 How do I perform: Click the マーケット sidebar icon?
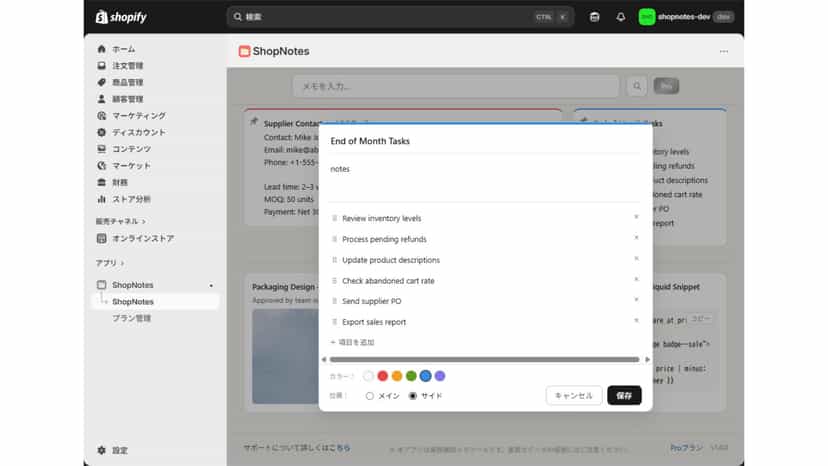pos(101,165)
